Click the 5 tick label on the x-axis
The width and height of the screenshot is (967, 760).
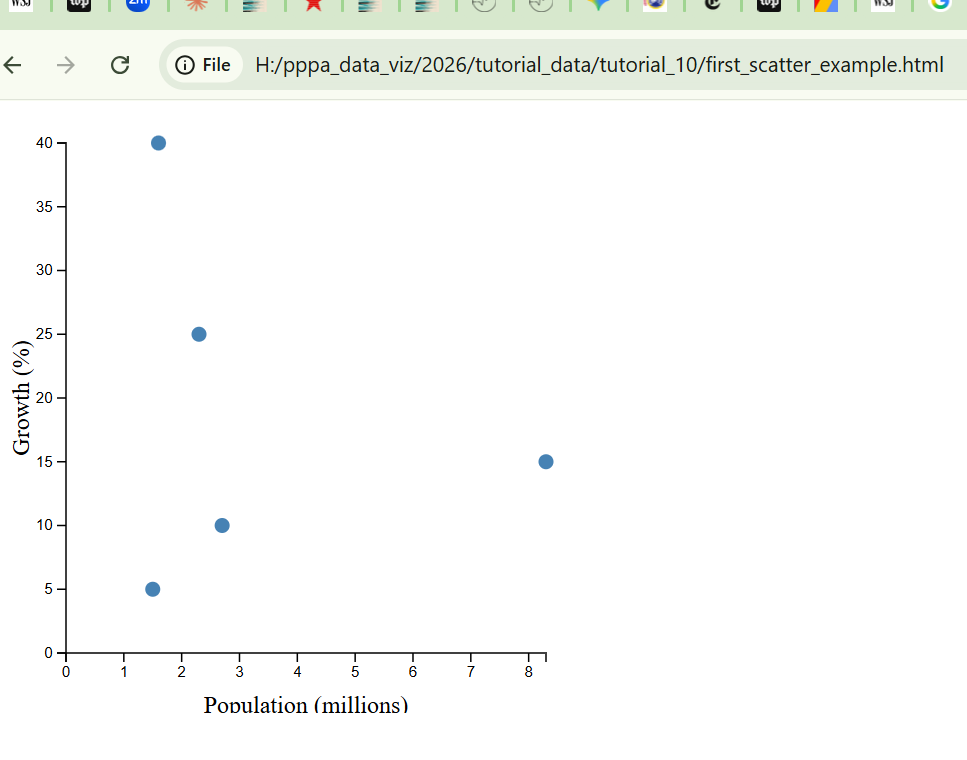click(x=355, y=671)
